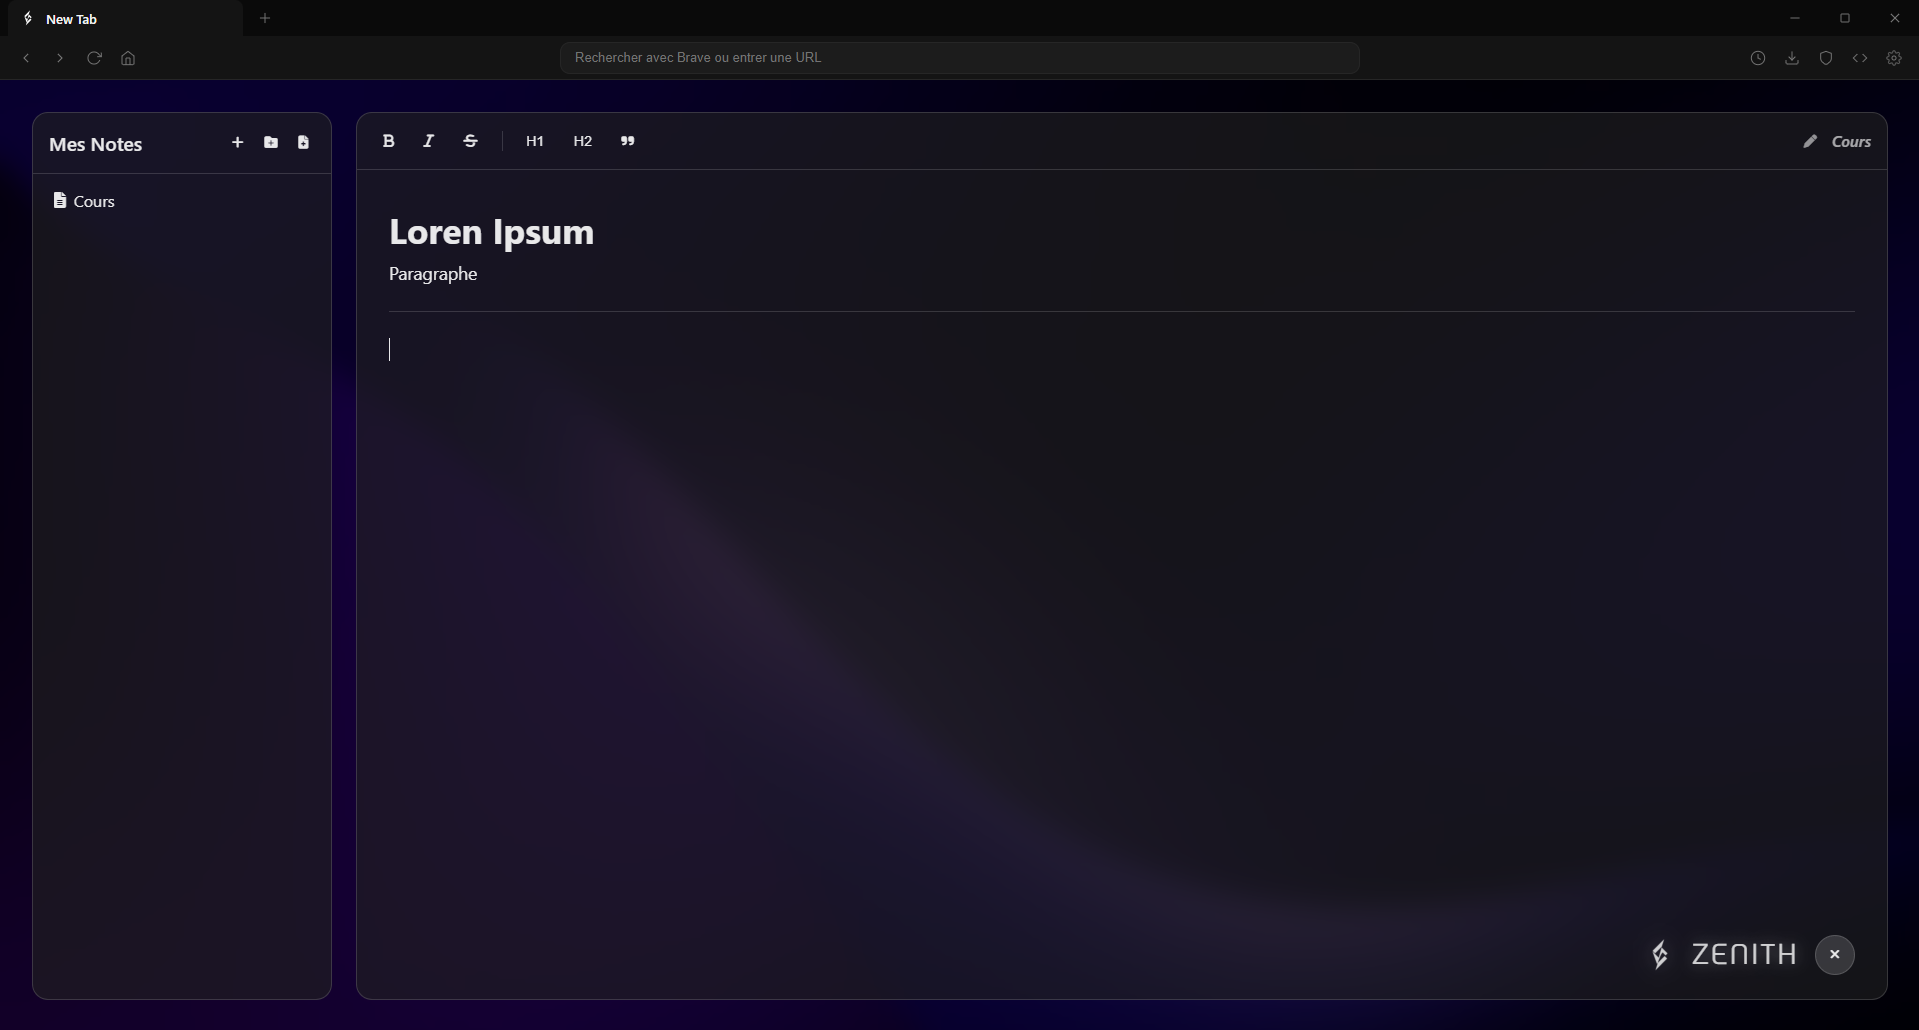Rename the note via the pencil Cours label
The image size is (1919, 1030).
(x=1837, y=142)
